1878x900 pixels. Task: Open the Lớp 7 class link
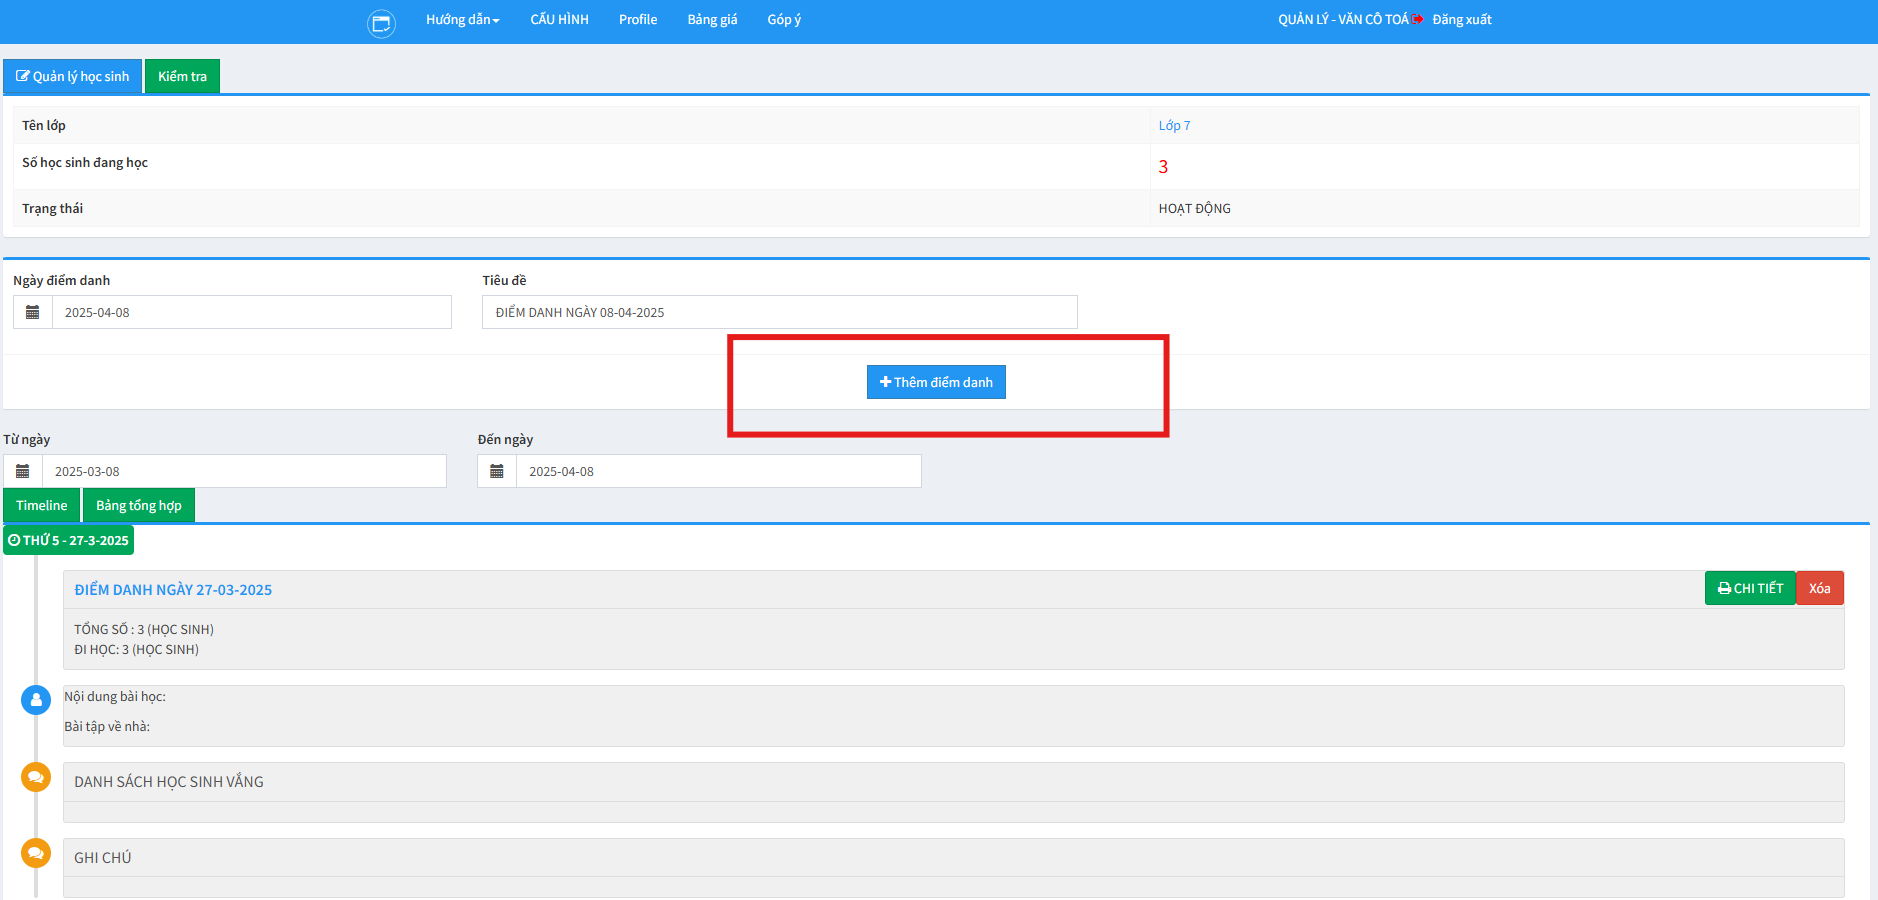(x=1174, y=126)
